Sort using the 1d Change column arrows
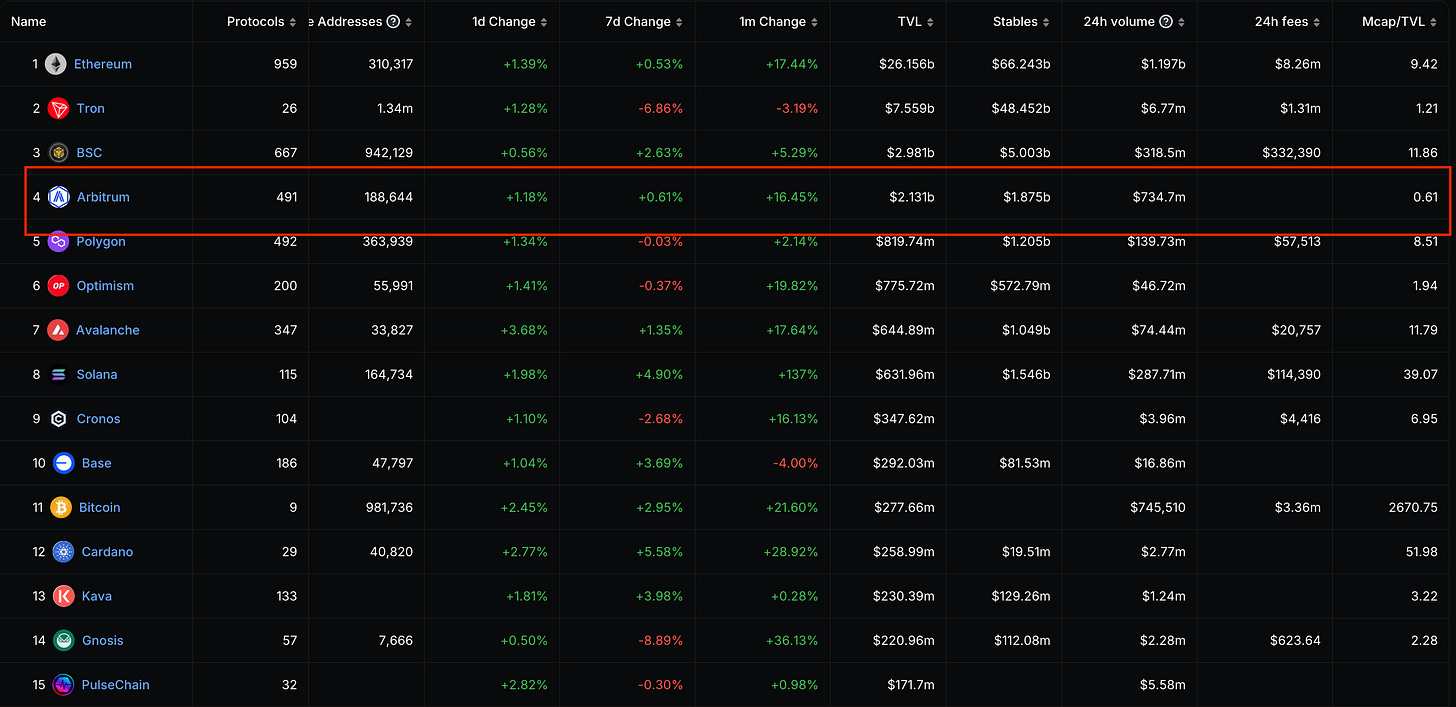Viewport: 1456px width, 707px height. click(x=544, y=22)
